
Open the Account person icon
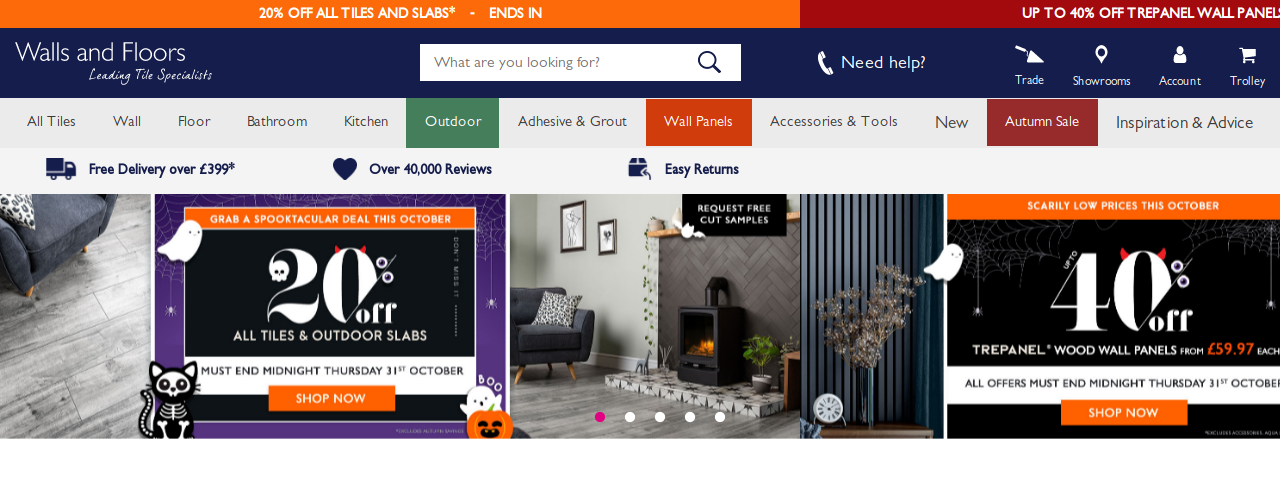[x=1180, y=55]
